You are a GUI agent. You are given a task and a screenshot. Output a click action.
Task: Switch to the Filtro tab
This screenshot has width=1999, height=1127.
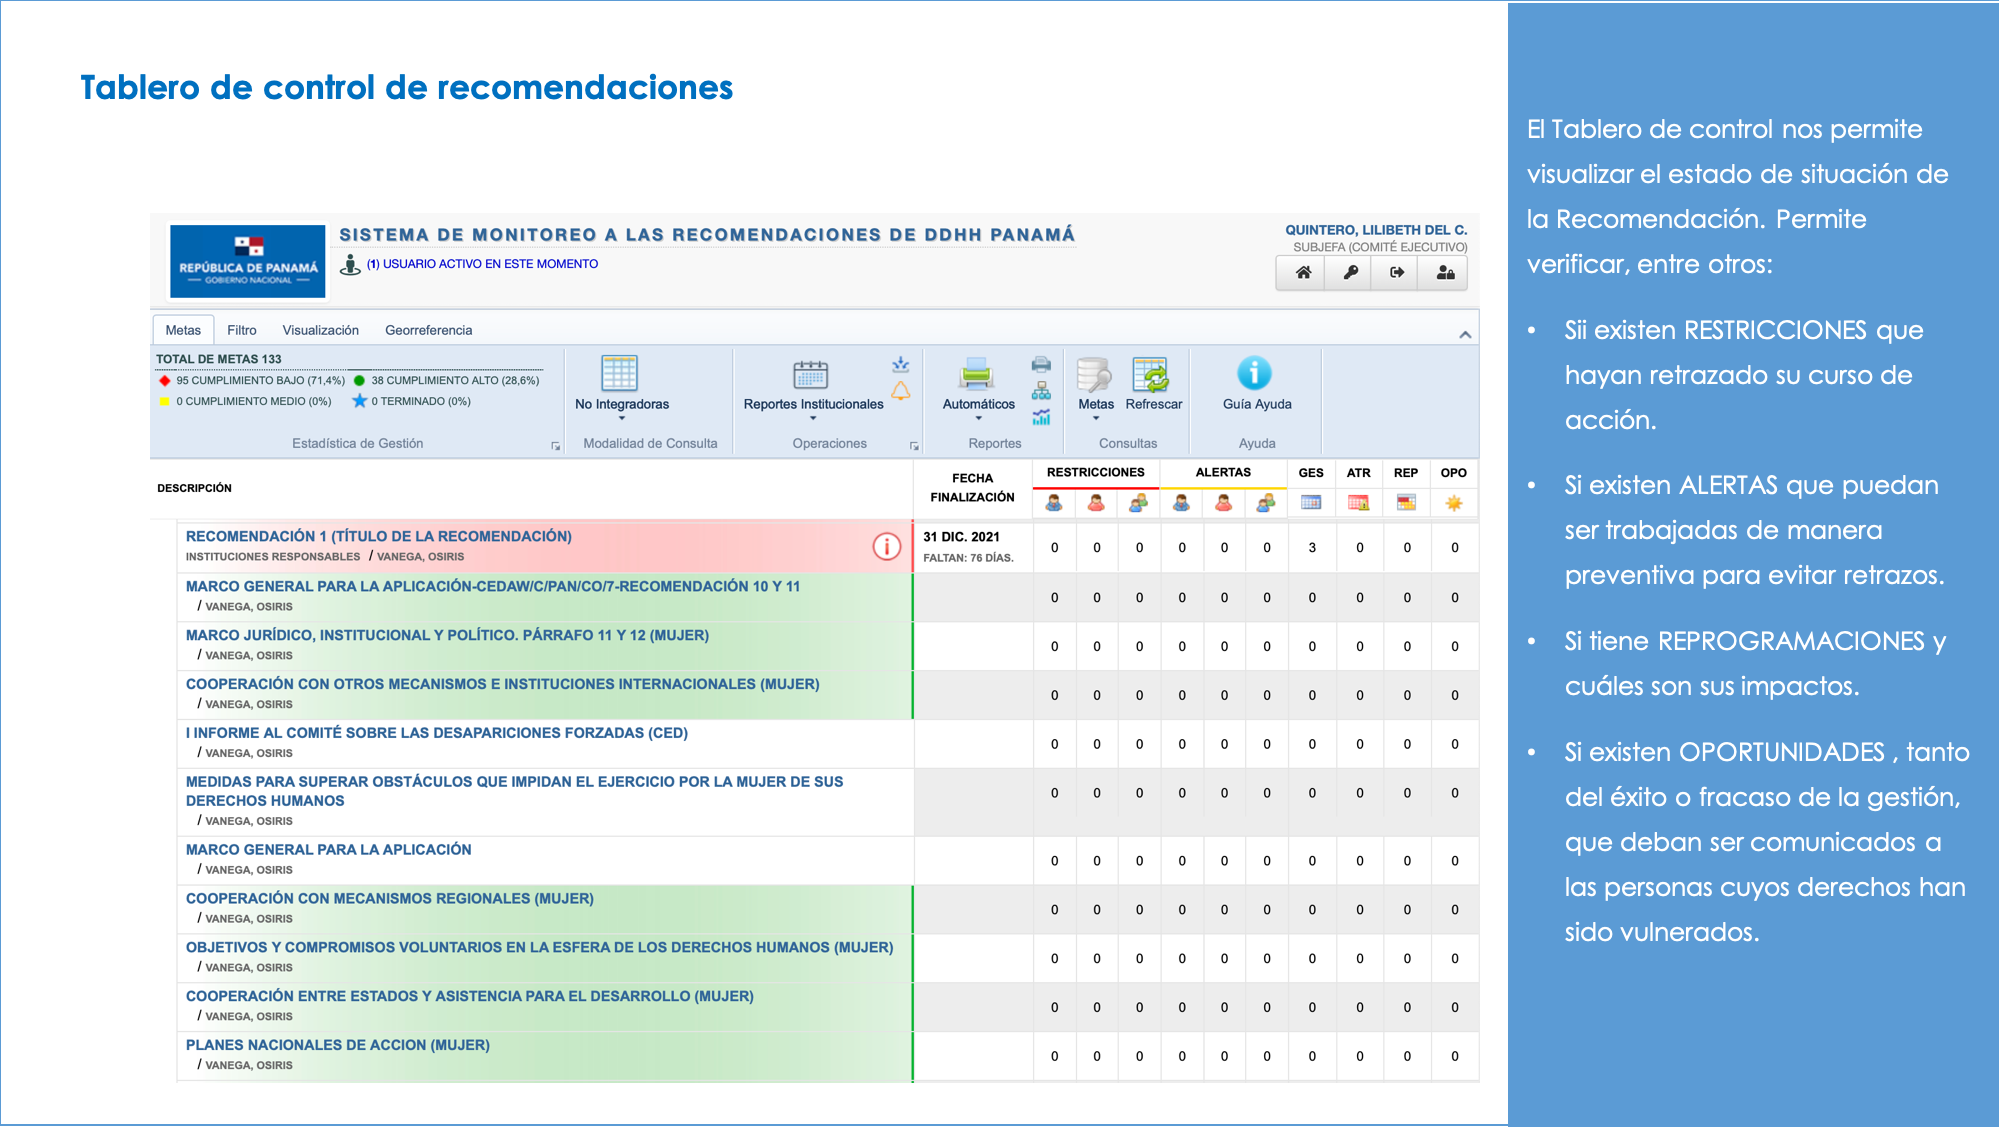pyautogui.click(x=241, y=330)
